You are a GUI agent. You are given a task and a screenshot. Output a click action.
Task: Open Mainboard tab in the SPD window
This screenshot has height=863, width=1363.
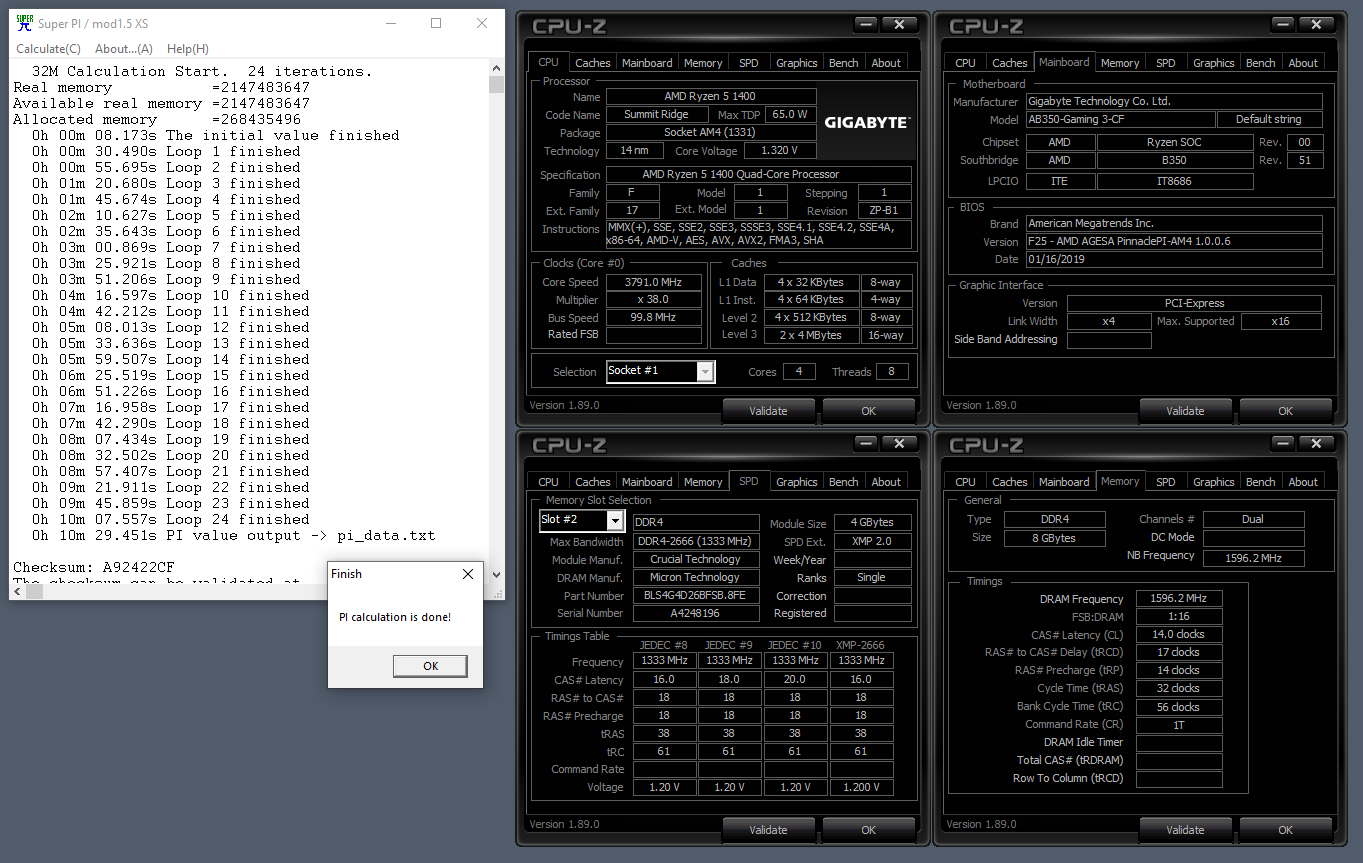pos(647,481)
